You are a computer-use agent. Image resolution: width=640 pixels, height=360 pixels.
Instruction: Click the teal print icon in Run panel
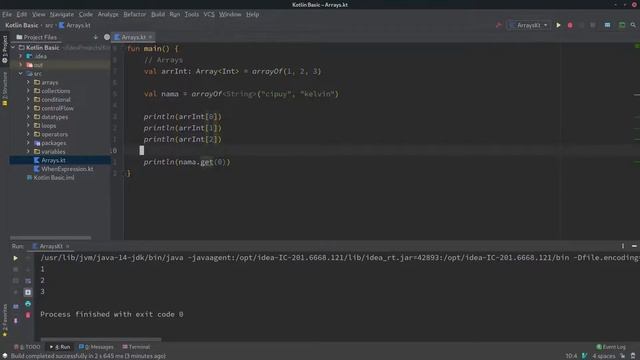coord(28,304)
